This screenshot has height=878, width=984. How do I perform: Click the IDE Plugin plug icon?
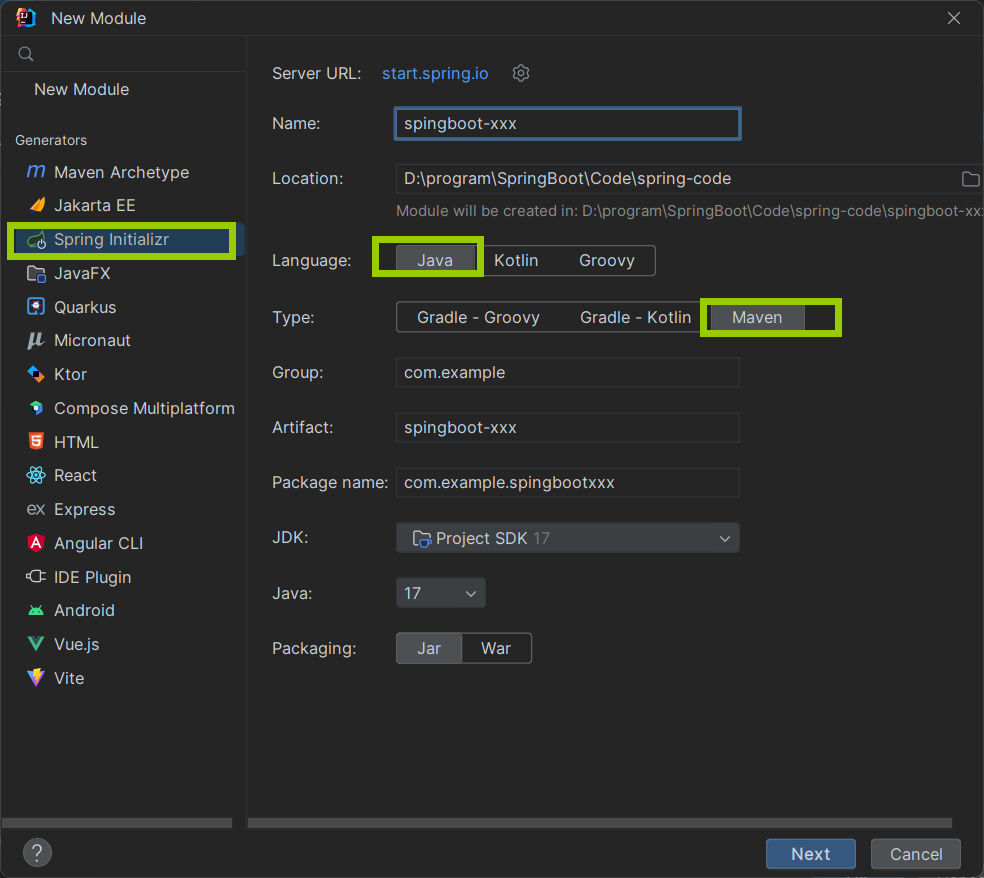(x=36, y=576)
